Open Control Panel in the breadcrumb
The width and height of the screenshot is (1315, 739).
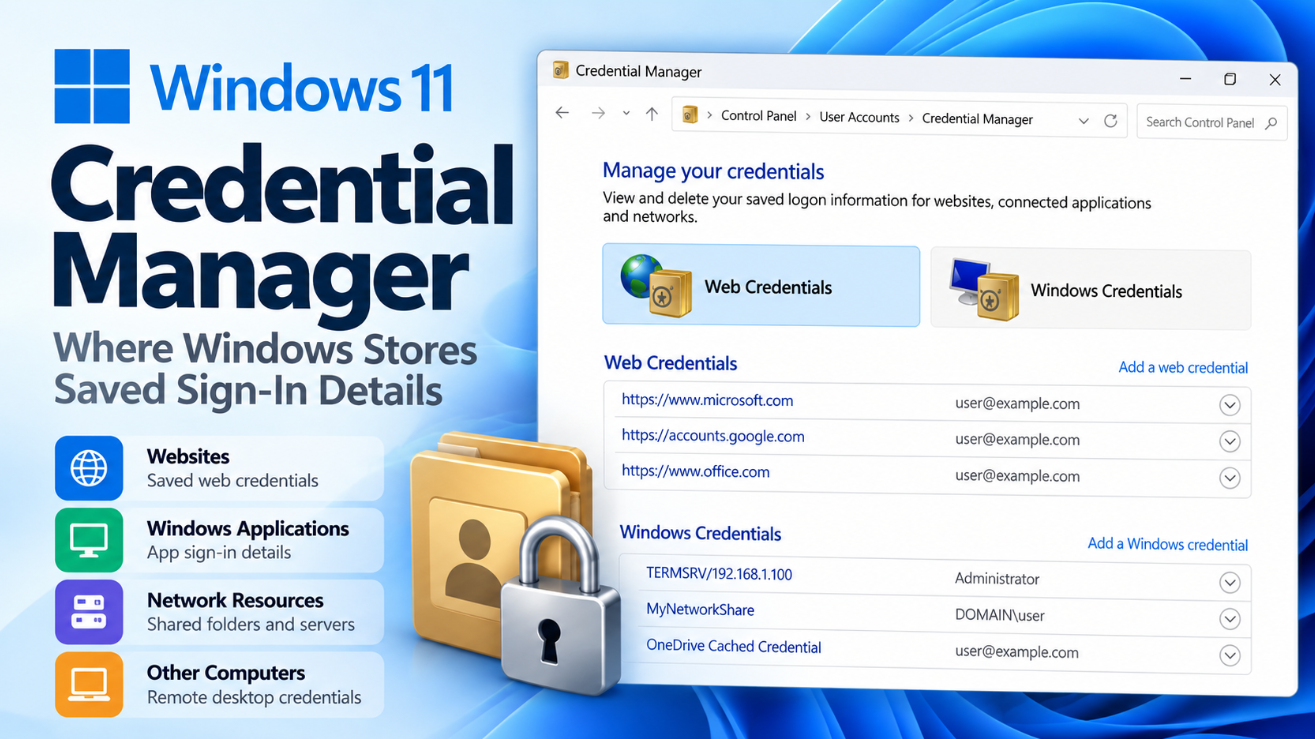coord(759,116)
